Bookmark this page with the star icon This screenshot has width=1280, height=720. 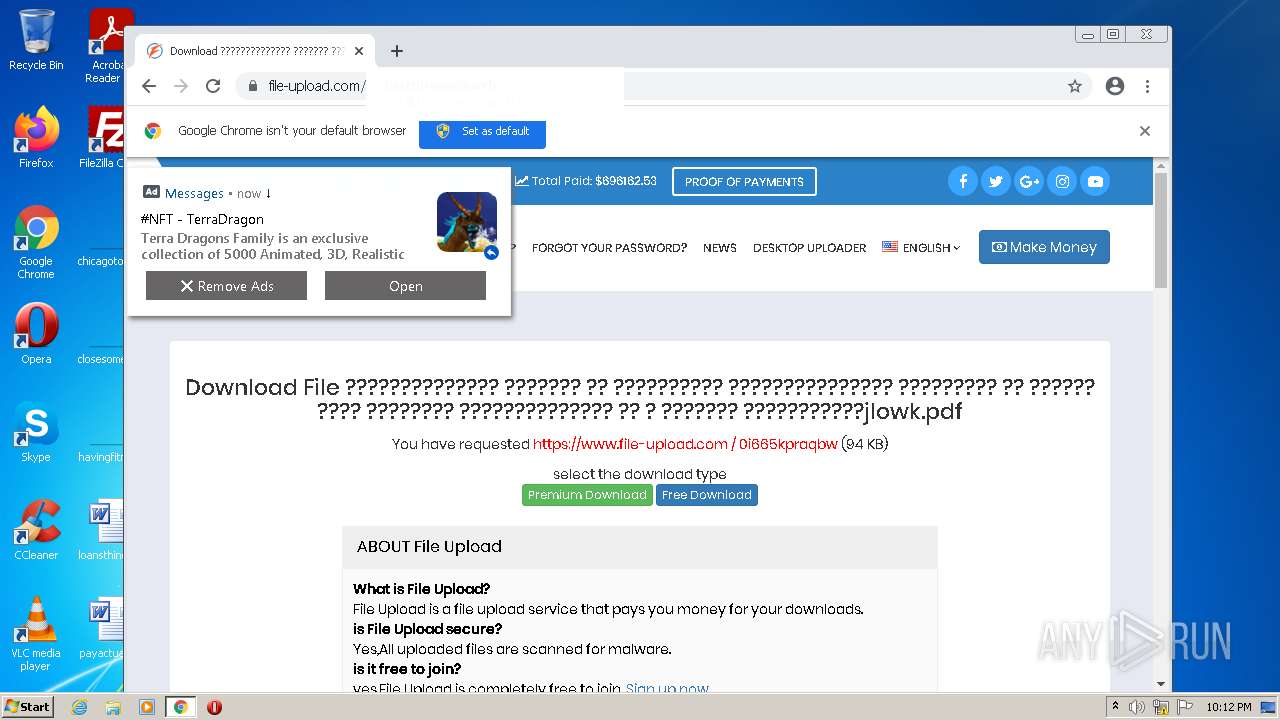point(1075,86)
